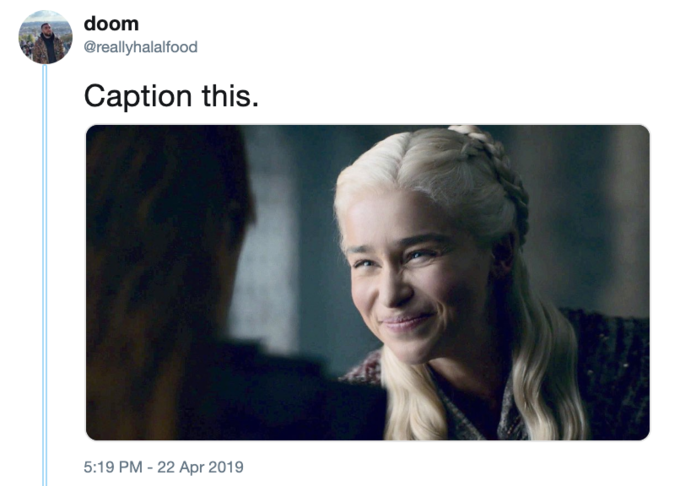Open doom's circular profile picture
Image resolution: width=680 pixels, height=486 pixels.
(x=46, y=37)
